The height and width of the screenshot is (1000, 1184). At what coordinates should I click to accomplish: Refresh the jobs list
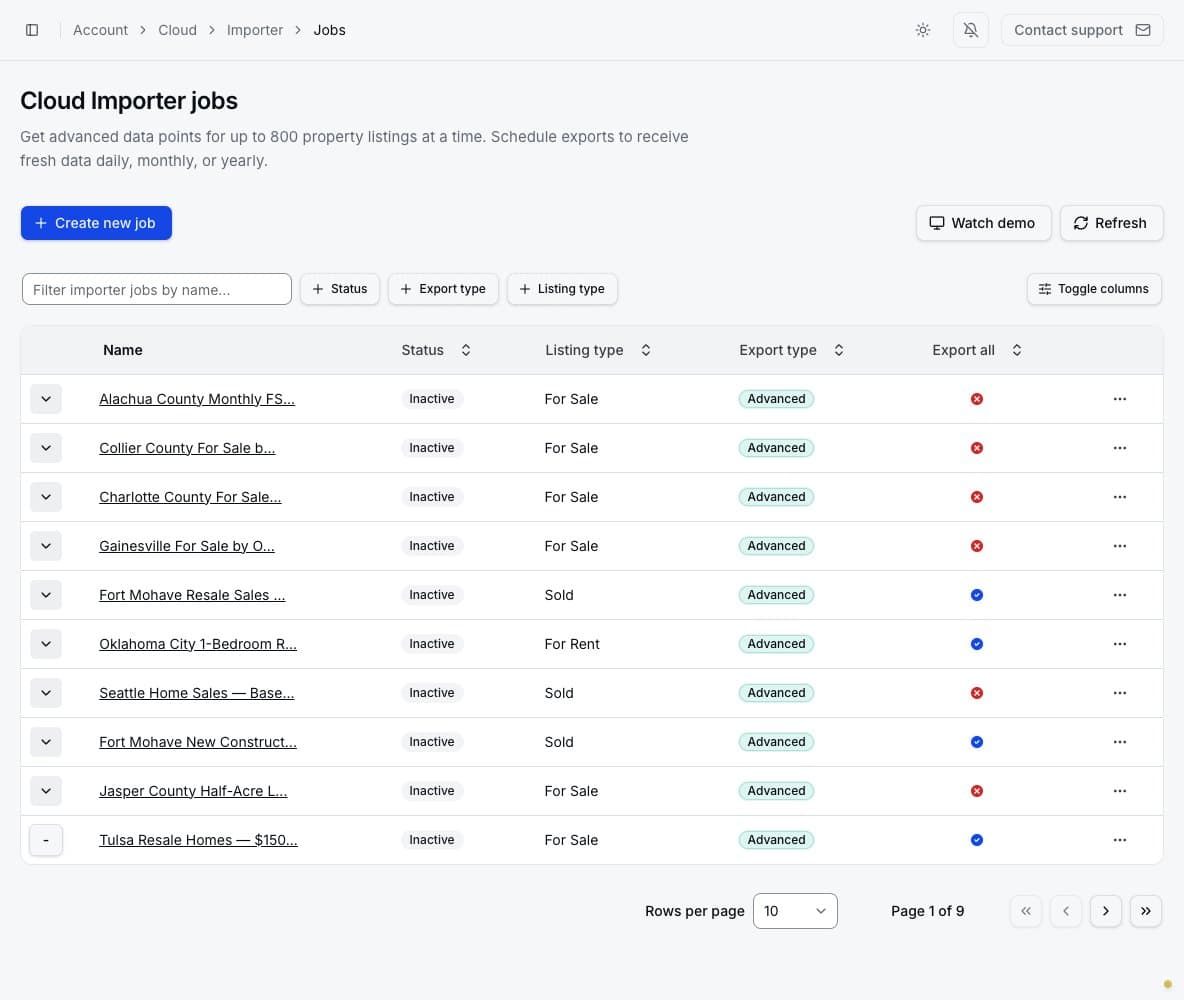click(x=1111, y=223)
